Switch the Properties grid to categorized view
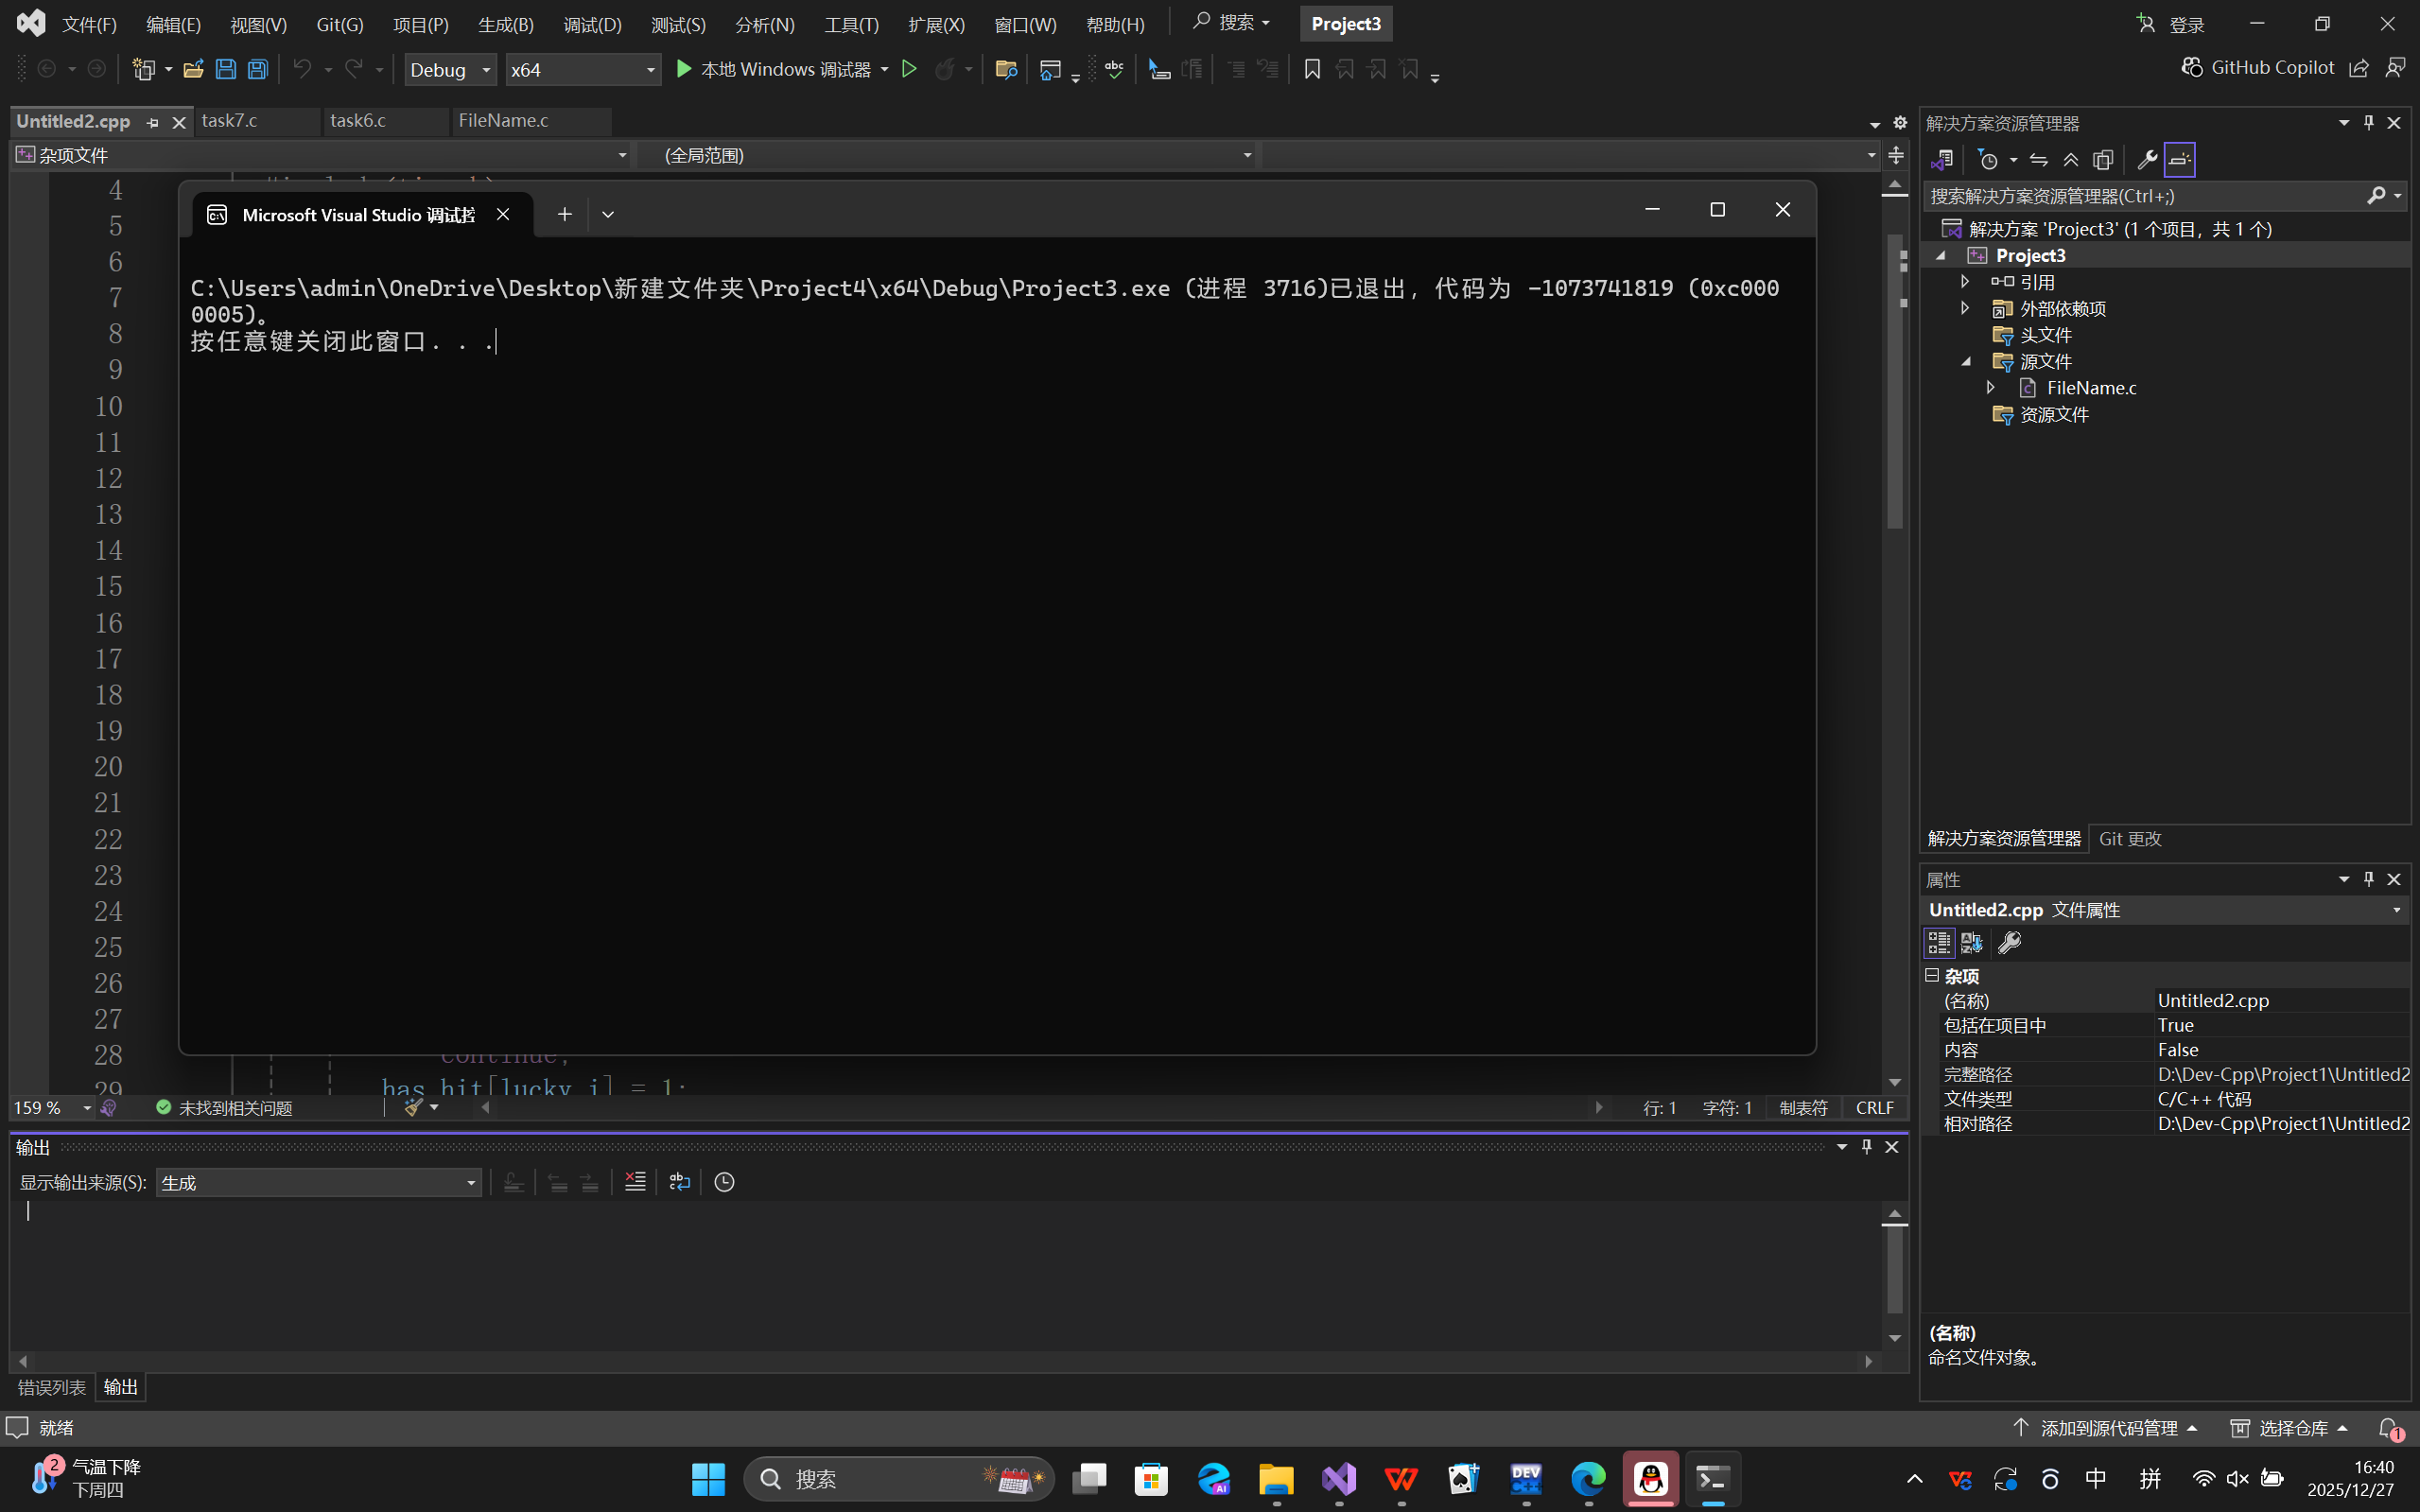This screenshot has width=2420, height=1512. (x=1939, y=943)
